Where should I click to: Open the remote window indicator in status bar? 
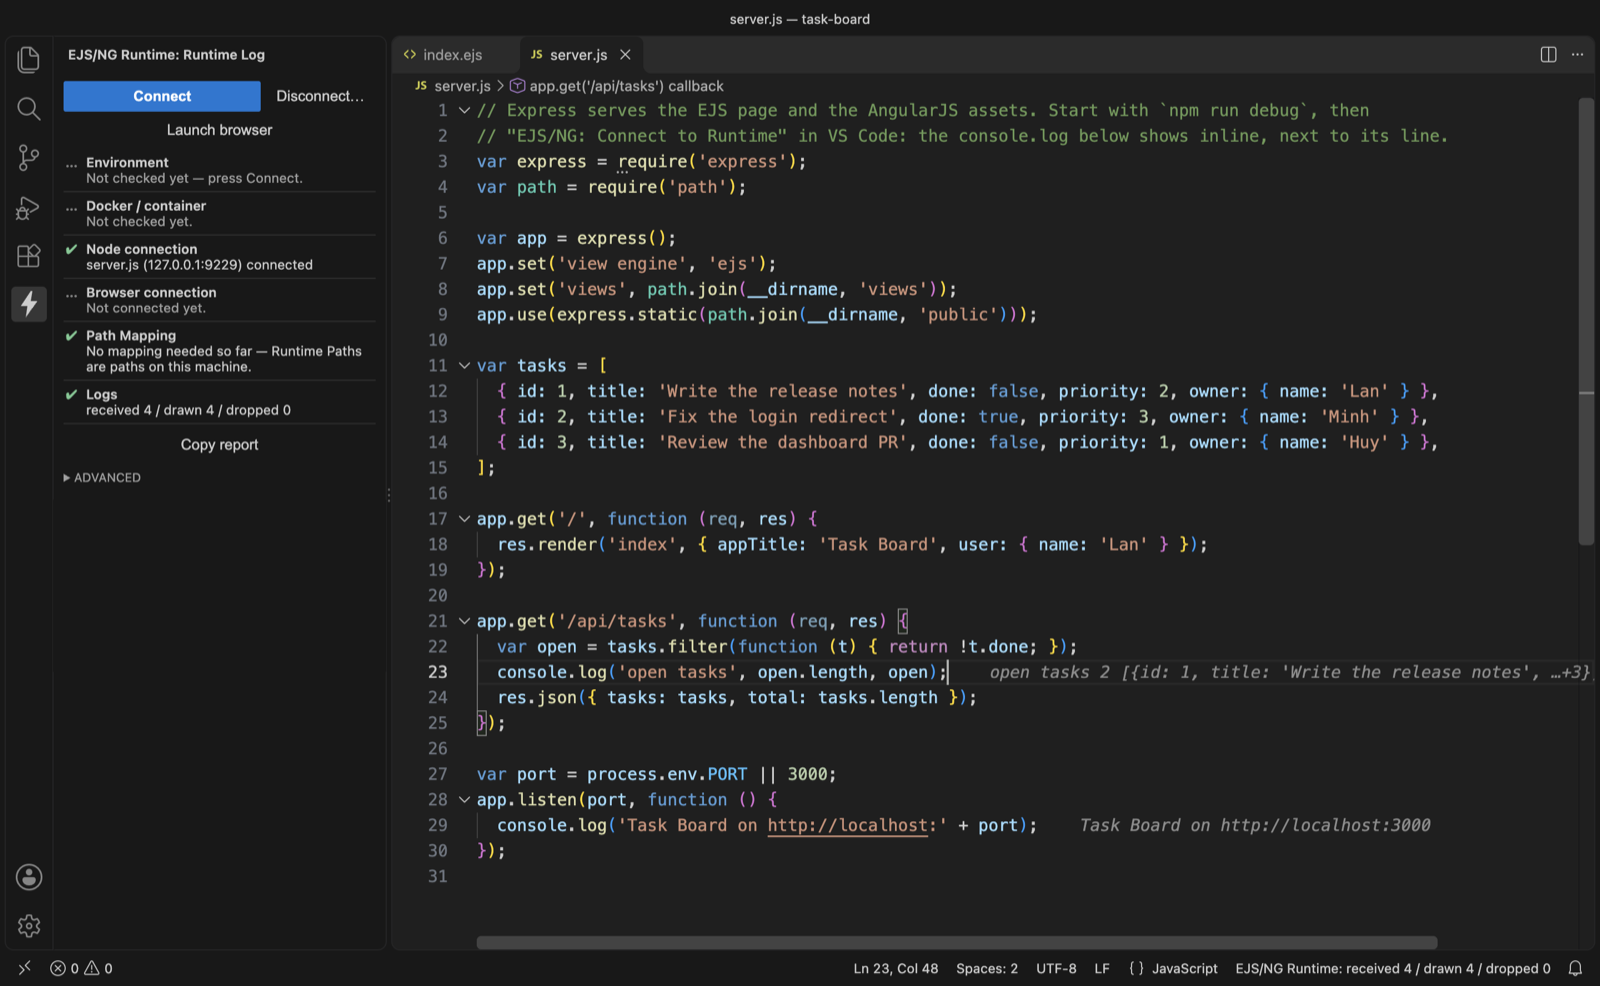point(25,968)
